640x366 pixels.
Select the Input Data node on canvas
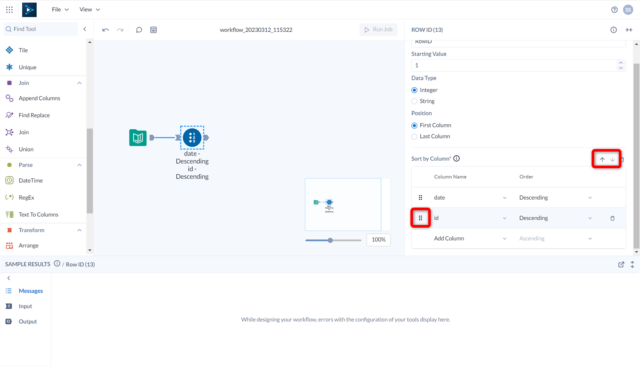pos(138,138)
